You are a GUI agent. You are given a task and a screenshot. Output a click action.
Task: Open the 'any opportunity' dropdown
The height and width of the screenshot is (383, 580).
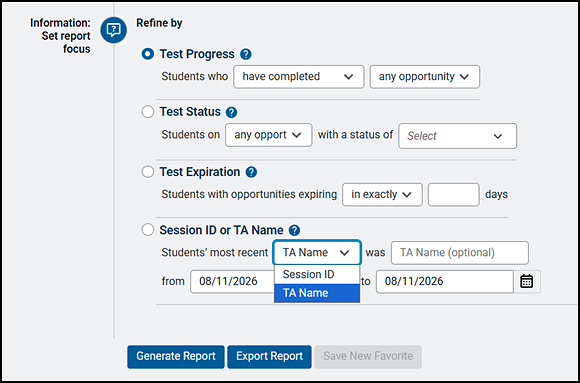pos(425,77)
